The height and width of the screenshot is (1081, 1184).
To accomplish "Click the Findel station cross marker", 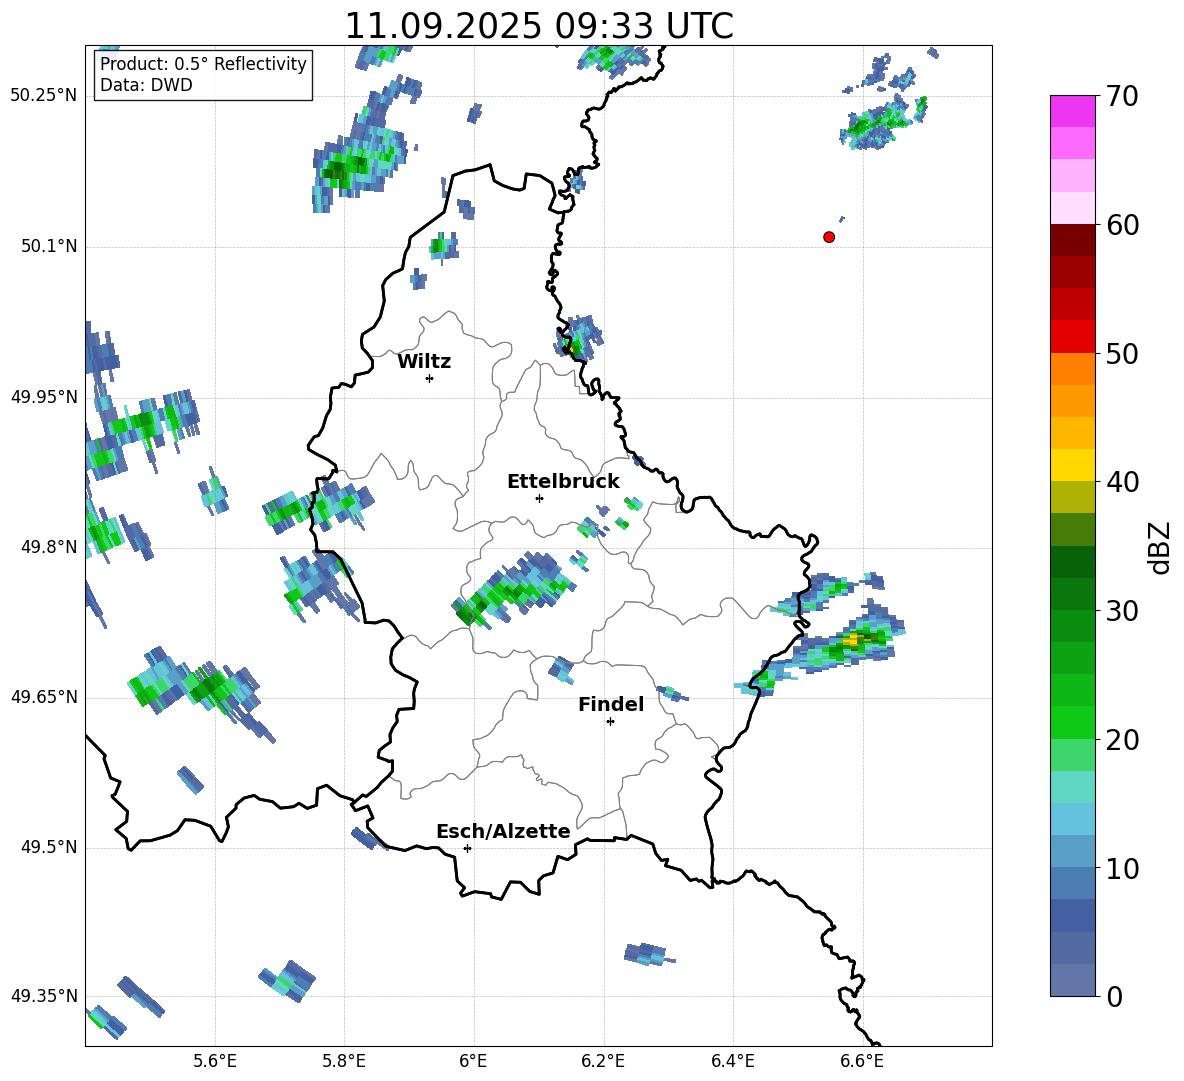I will coord(610,721).
